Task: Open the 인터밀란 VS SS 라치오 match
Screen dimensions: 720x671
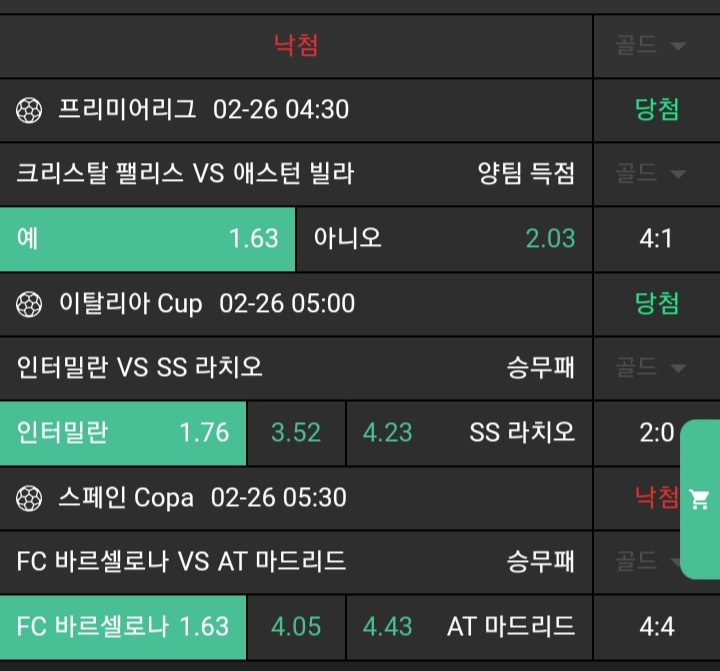Action: 140,368
